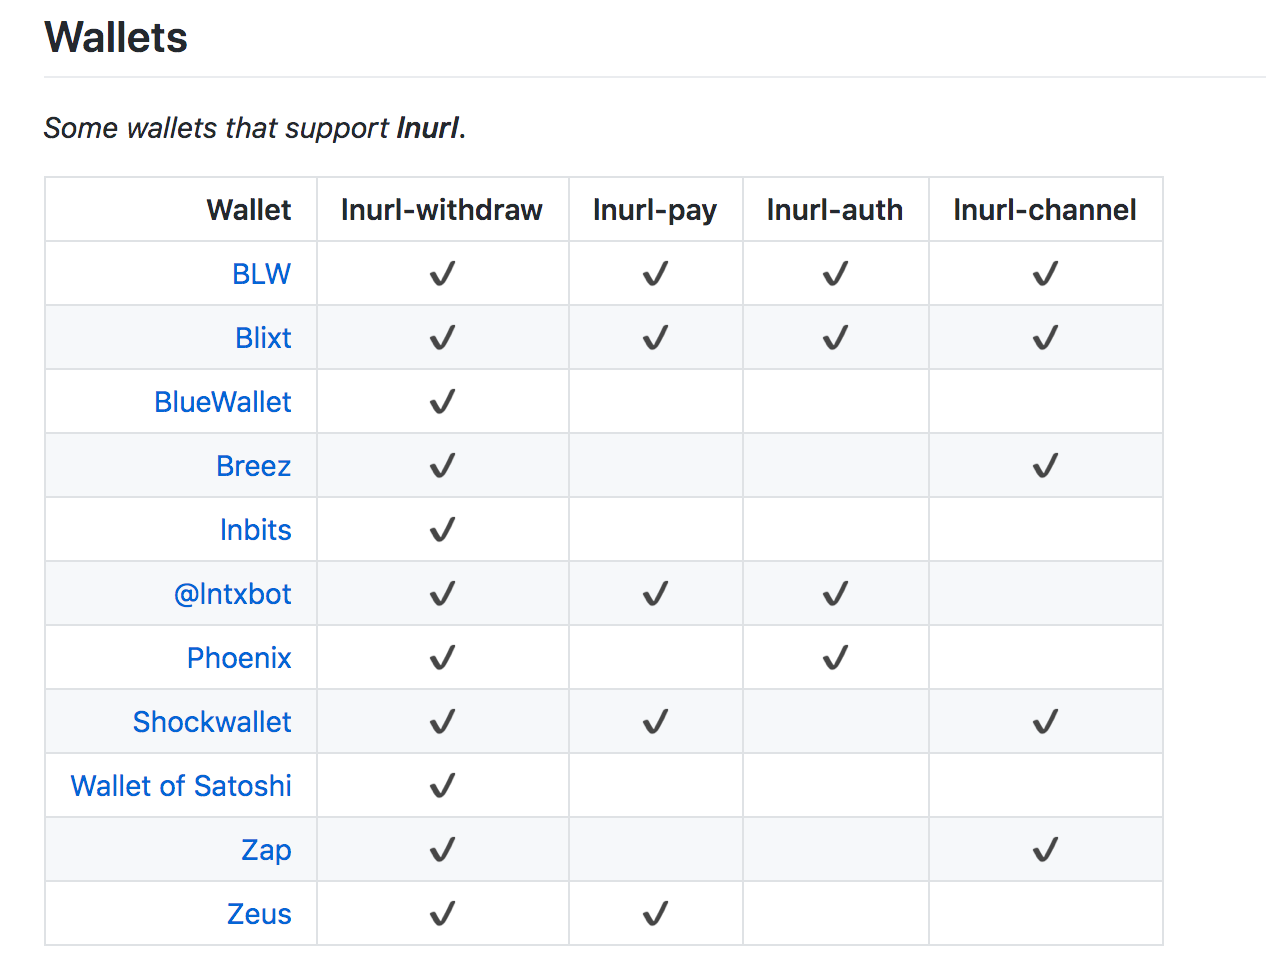Click Blixt's lnurl-pay checkmark
The height and width of the screenshot is (978, 1266).
point(655,338)
